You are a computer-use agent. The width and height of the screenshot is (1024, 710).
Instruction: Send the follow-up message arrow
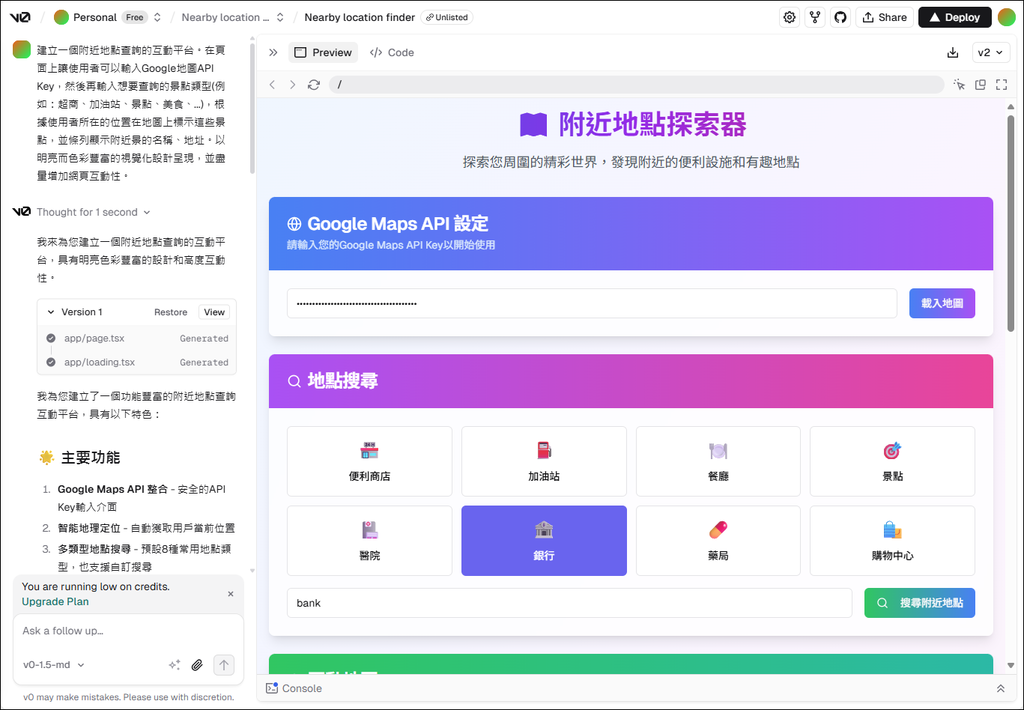pyautogui.click(x=223, y=665)
